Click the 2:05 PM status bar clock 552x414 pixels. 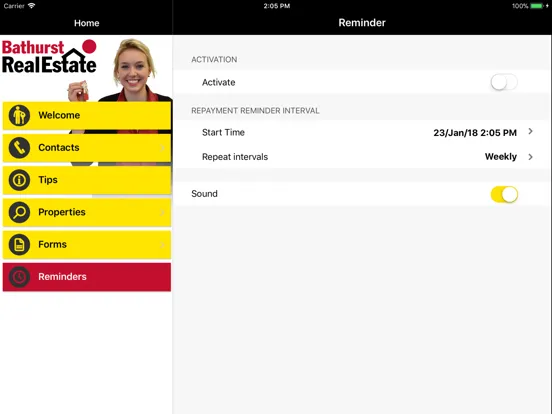pyautogui.click(x=277, y=6)
